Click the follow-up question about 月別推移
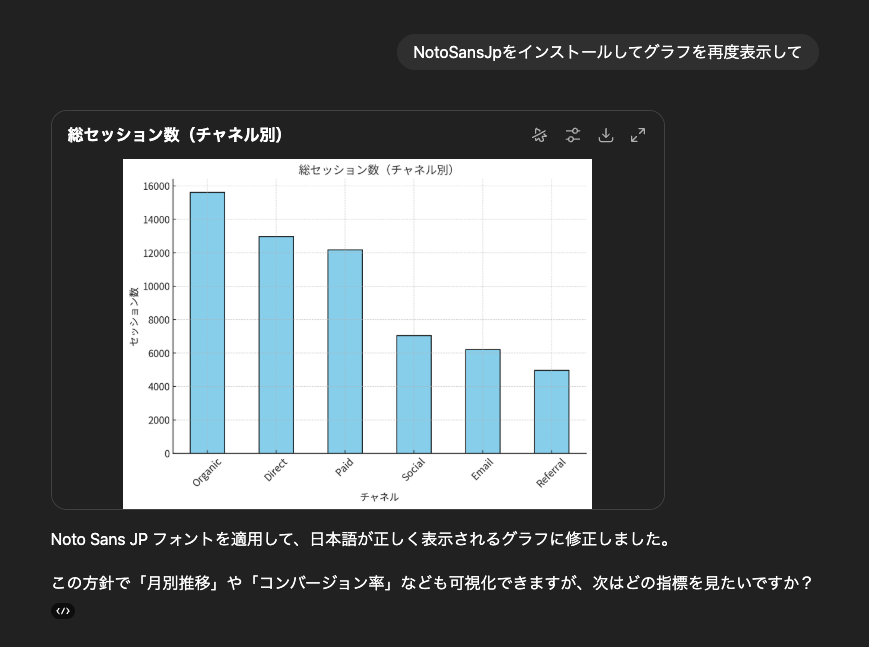 pyautogui.click(x=430, y=583)
